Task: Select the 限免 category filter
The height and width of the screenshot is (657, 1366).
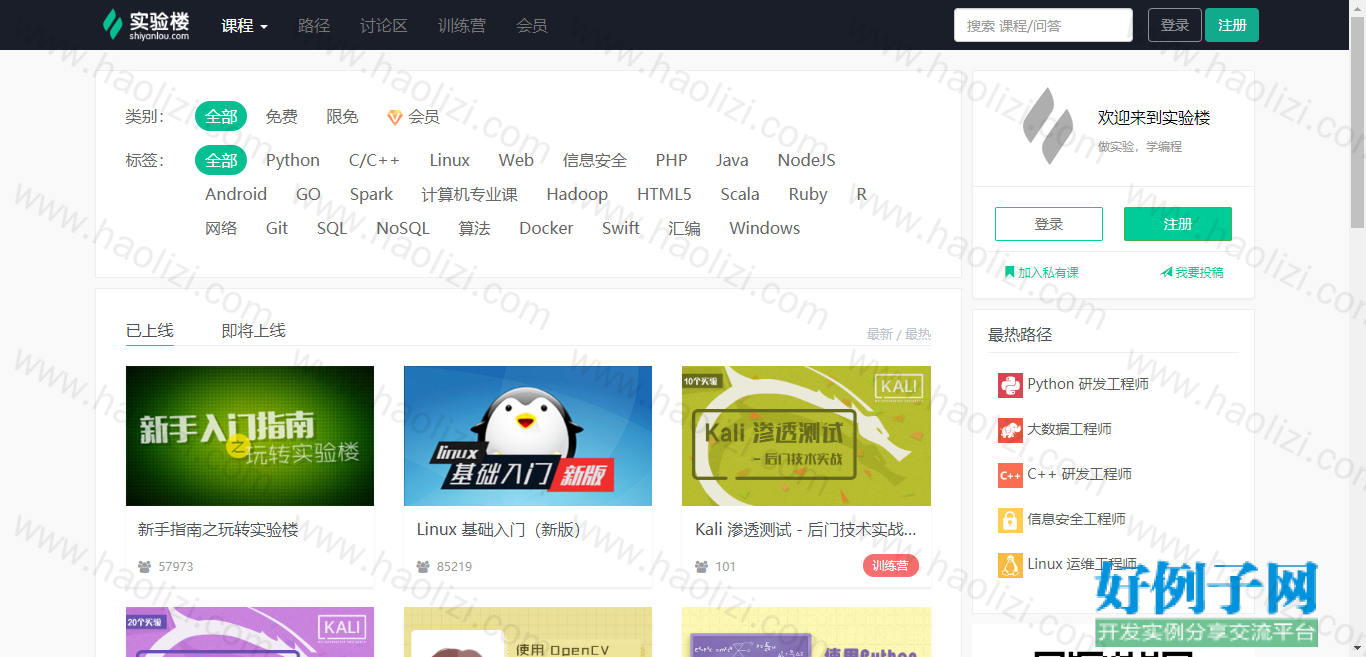Action: (342, 117)
